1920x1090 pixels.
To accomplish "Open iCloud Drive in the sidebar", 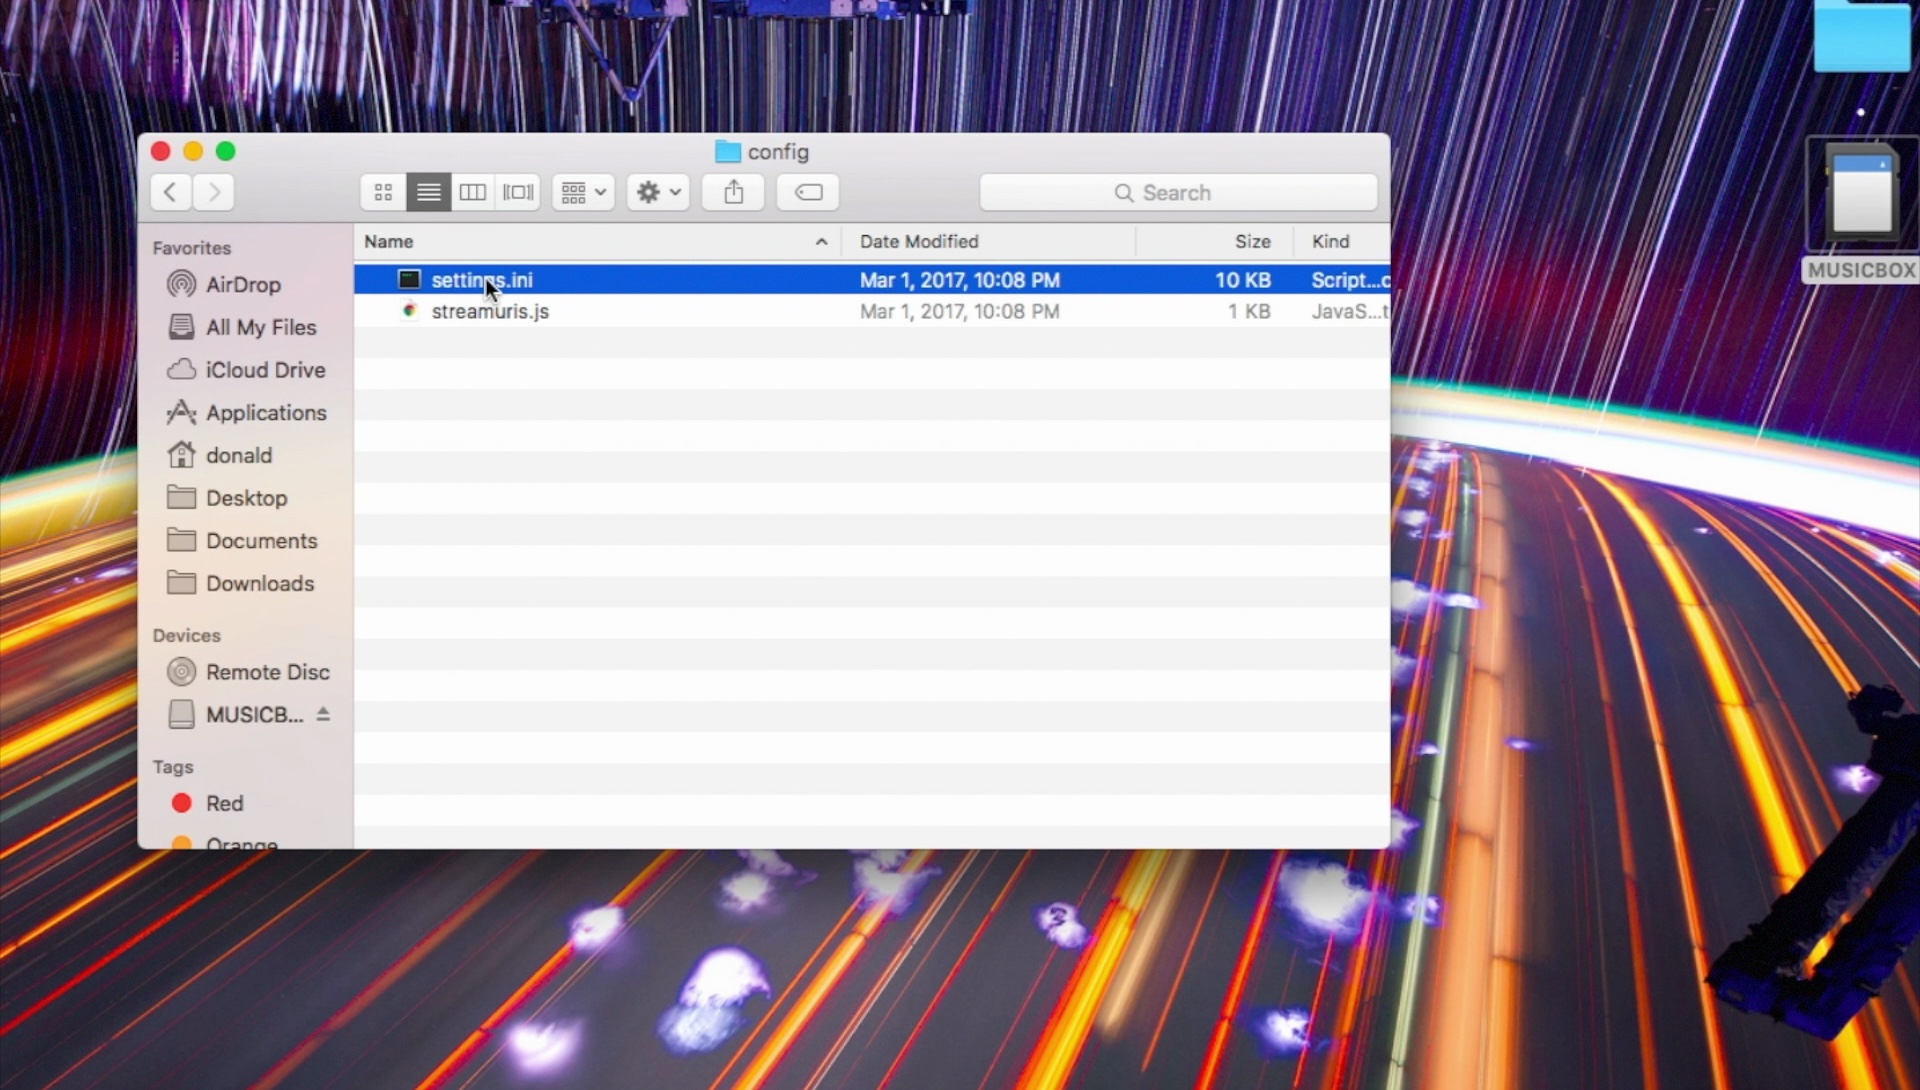I will (265, 370).
